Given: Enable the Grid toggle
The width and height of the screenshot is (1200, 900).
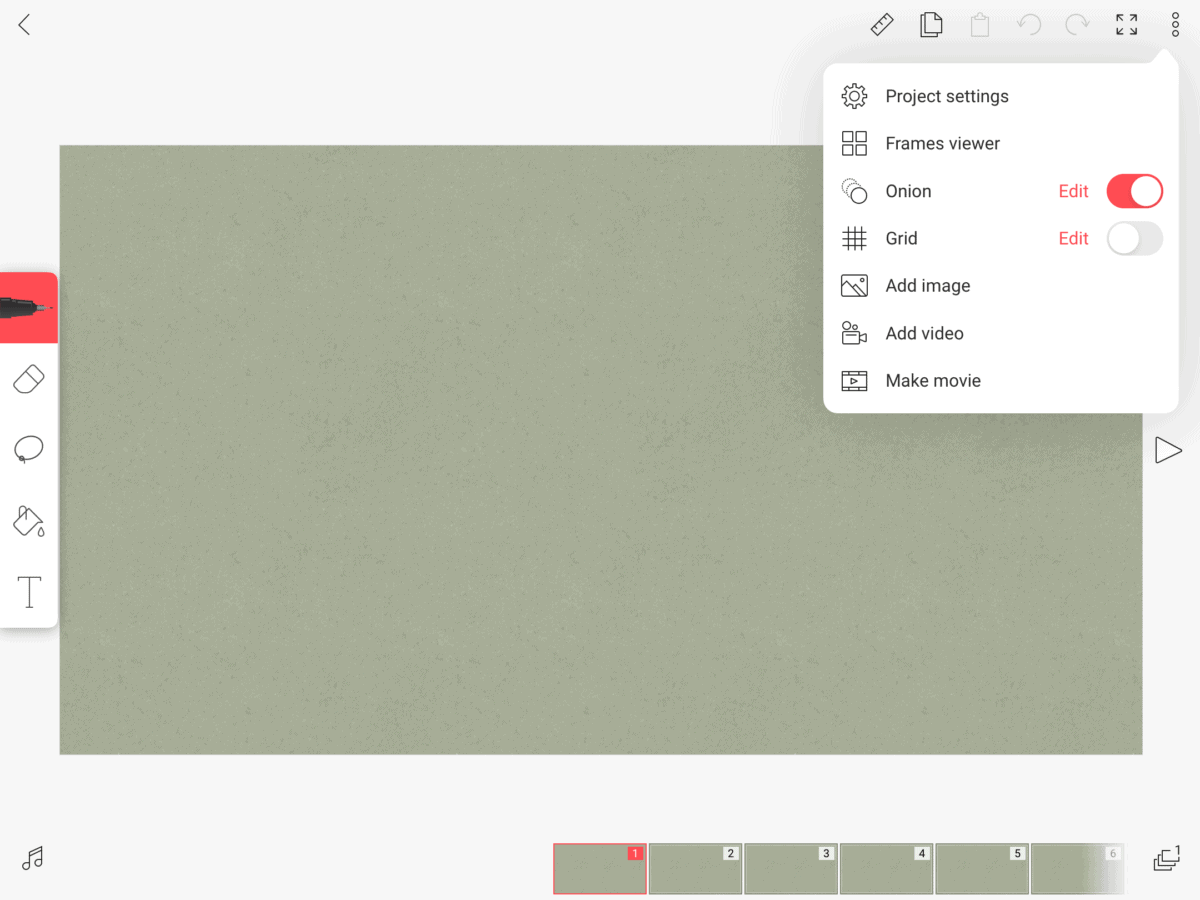Looking at the screenshot, I should coord(1134,238).
